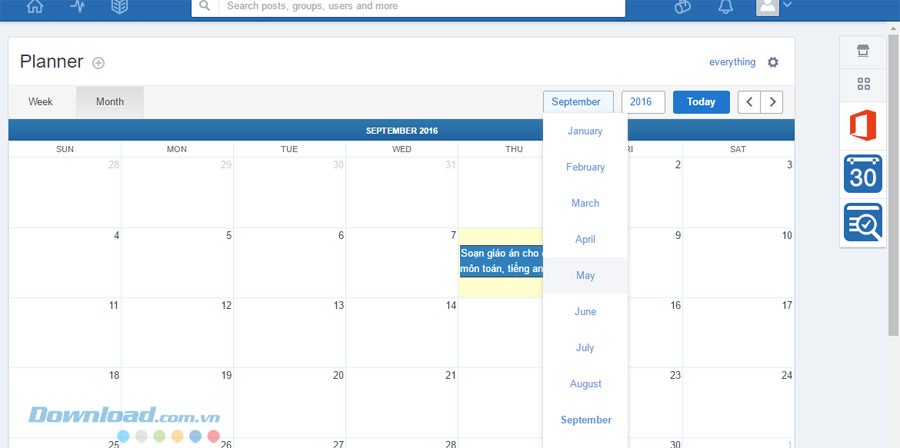Collapse the September month dropdown

[576, 102]
